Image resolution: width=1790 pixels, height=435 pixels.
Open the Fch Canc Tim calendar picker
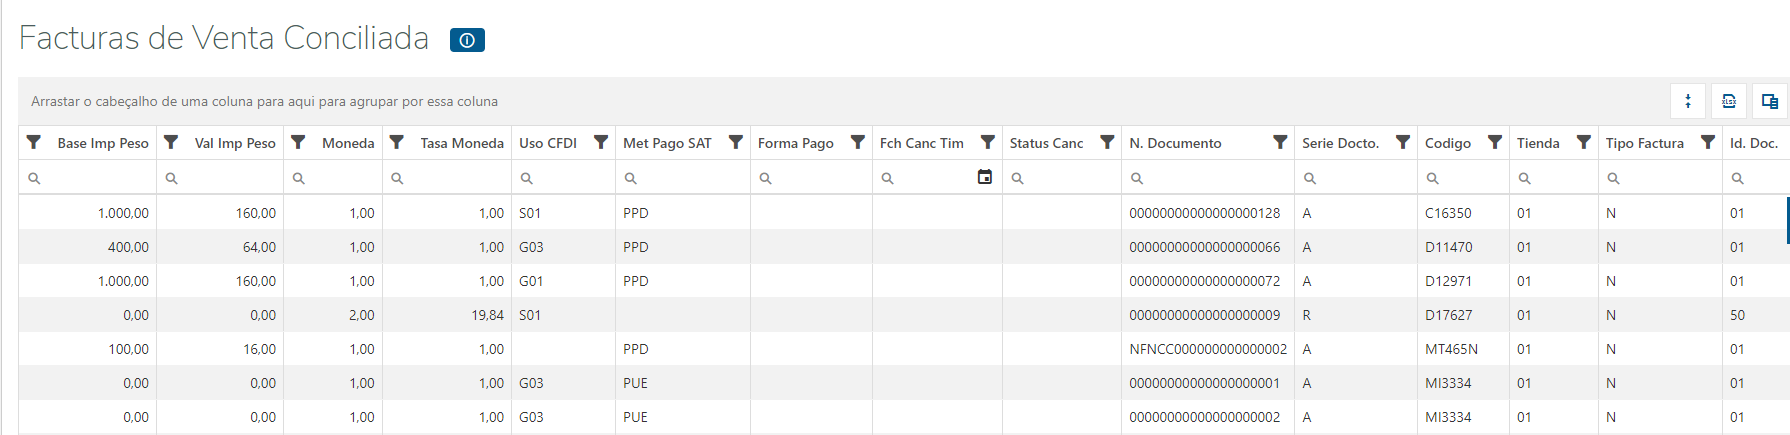[984, 177]
